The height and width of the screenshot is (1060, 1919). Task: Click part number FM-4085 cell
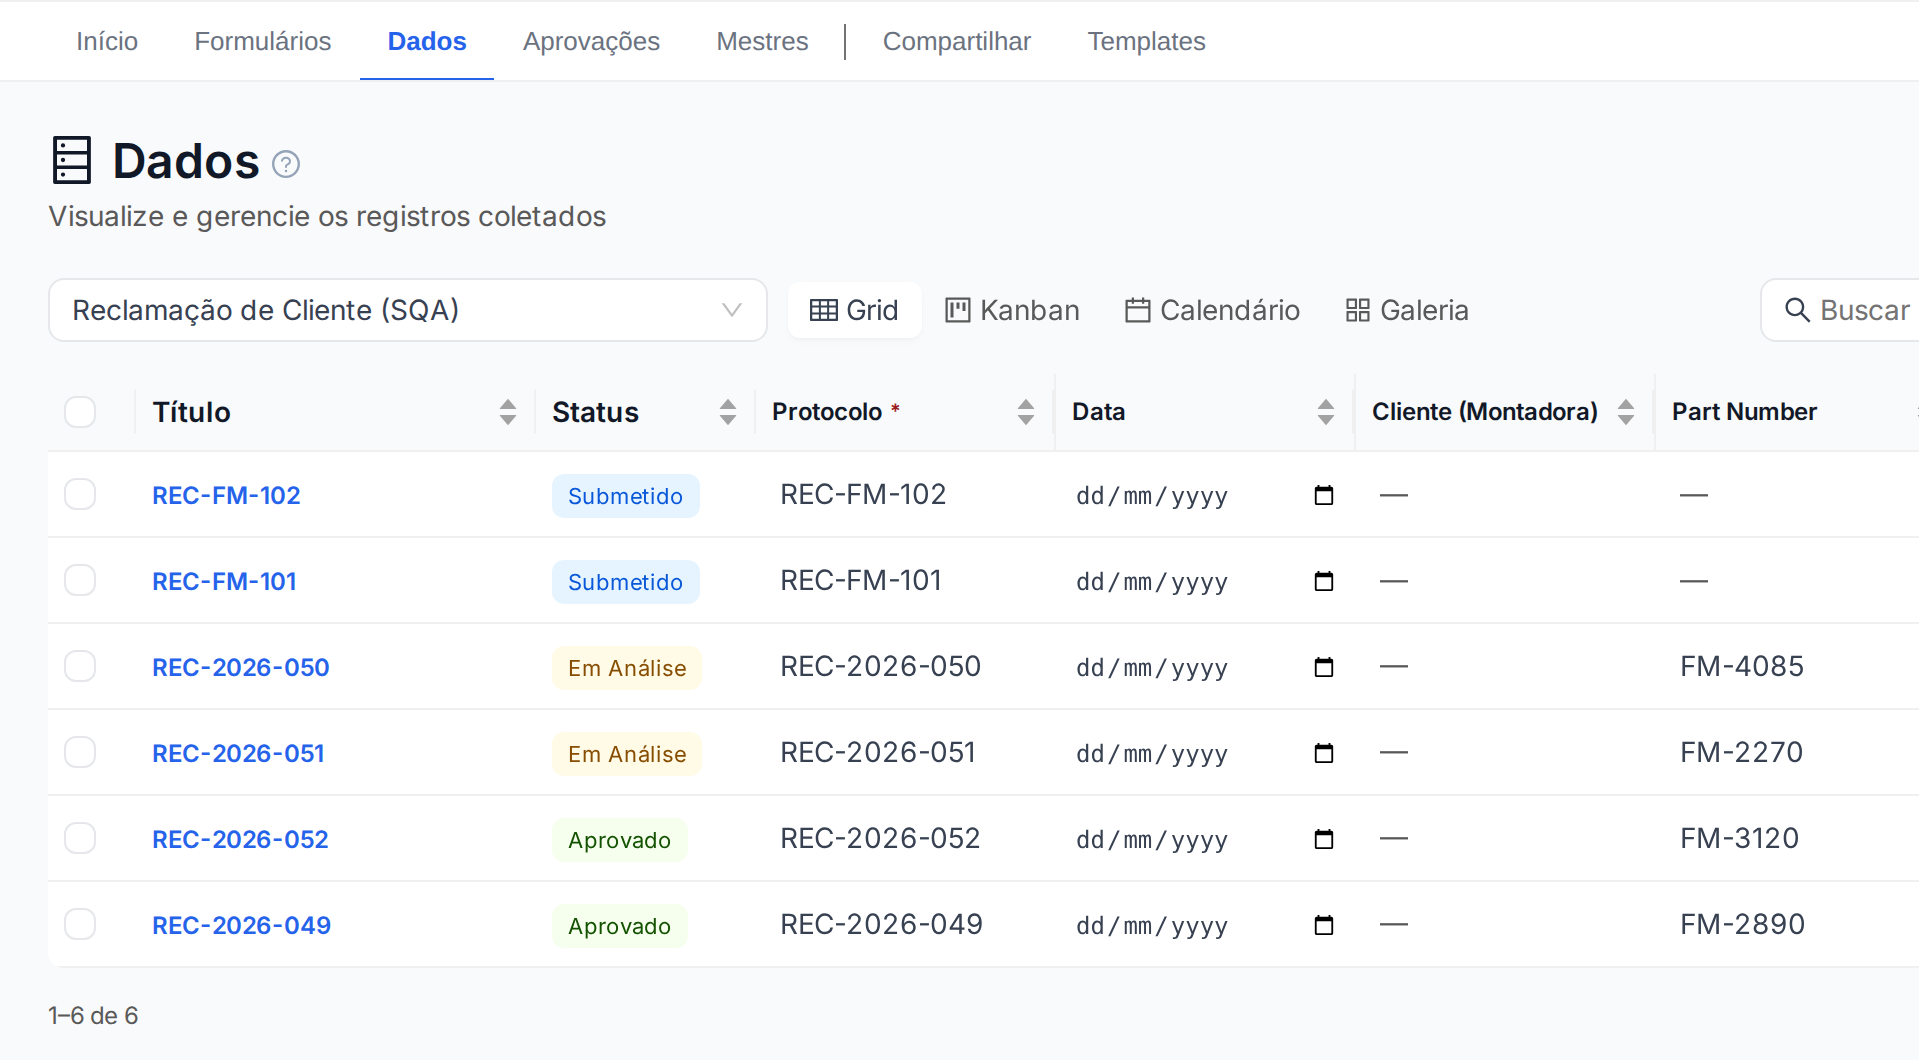pyautogui.click(x=1742, y=666)
